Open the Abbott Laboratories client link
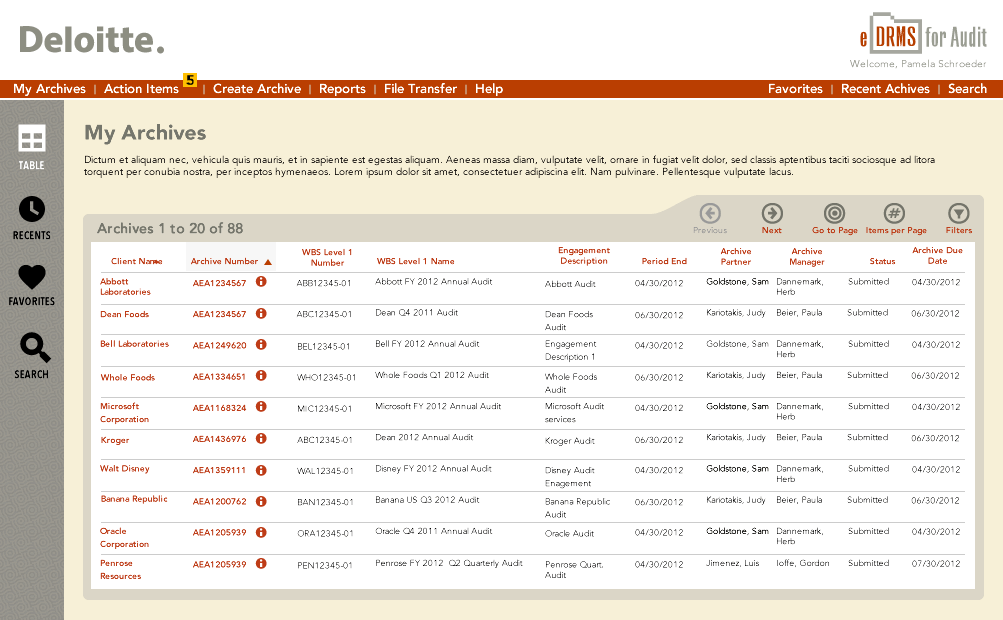Viewport: 1003px width, 620px height. click(x=125, y=287)
